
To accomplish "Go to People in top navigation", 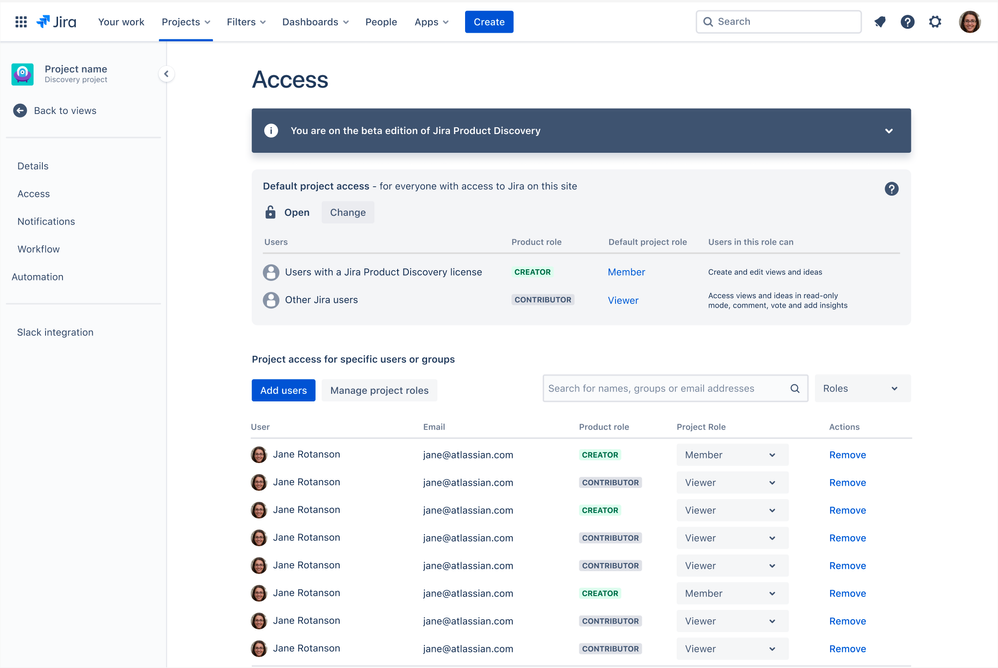I will click(x=381, y=22).
